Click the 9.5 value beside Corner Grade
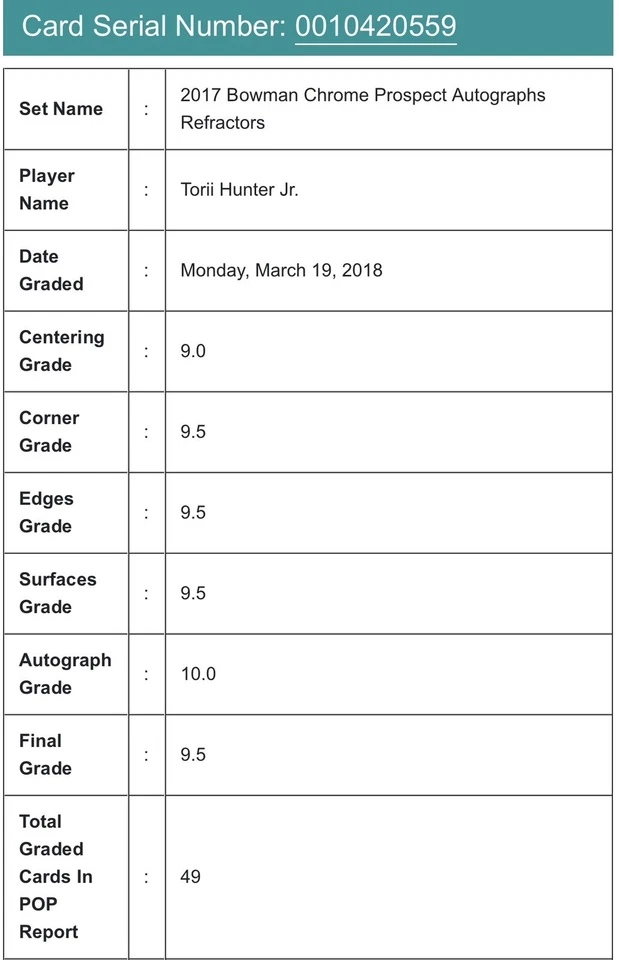This screenshot has height=960, width=619. 193,432
